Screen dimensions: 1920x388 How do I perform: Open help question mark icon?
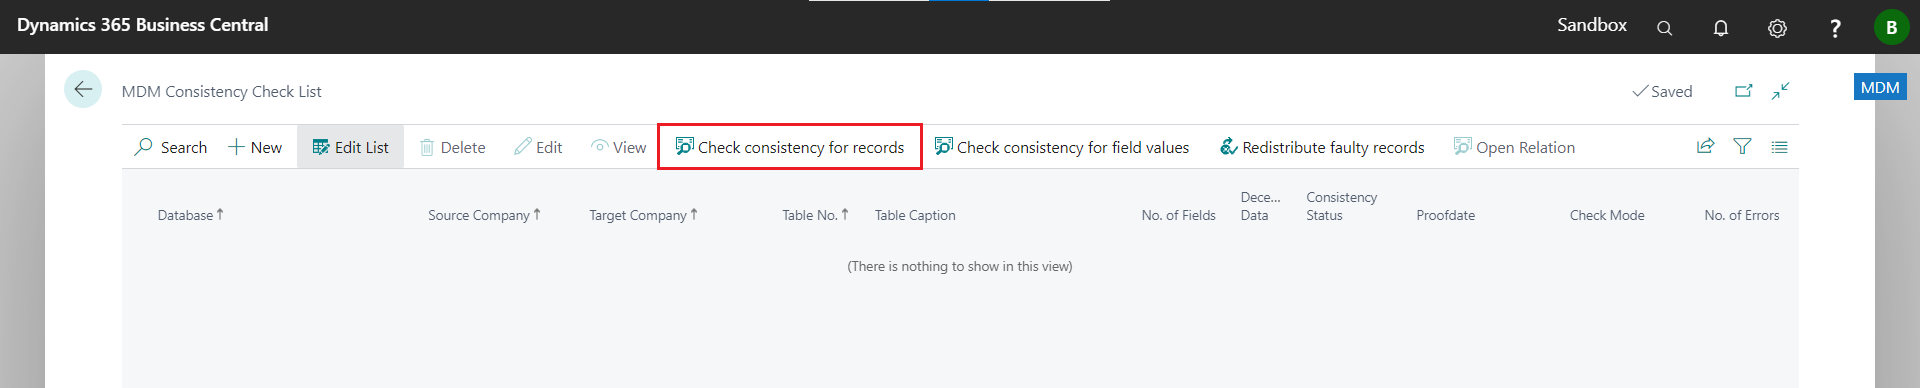(x=1834, y=28)
